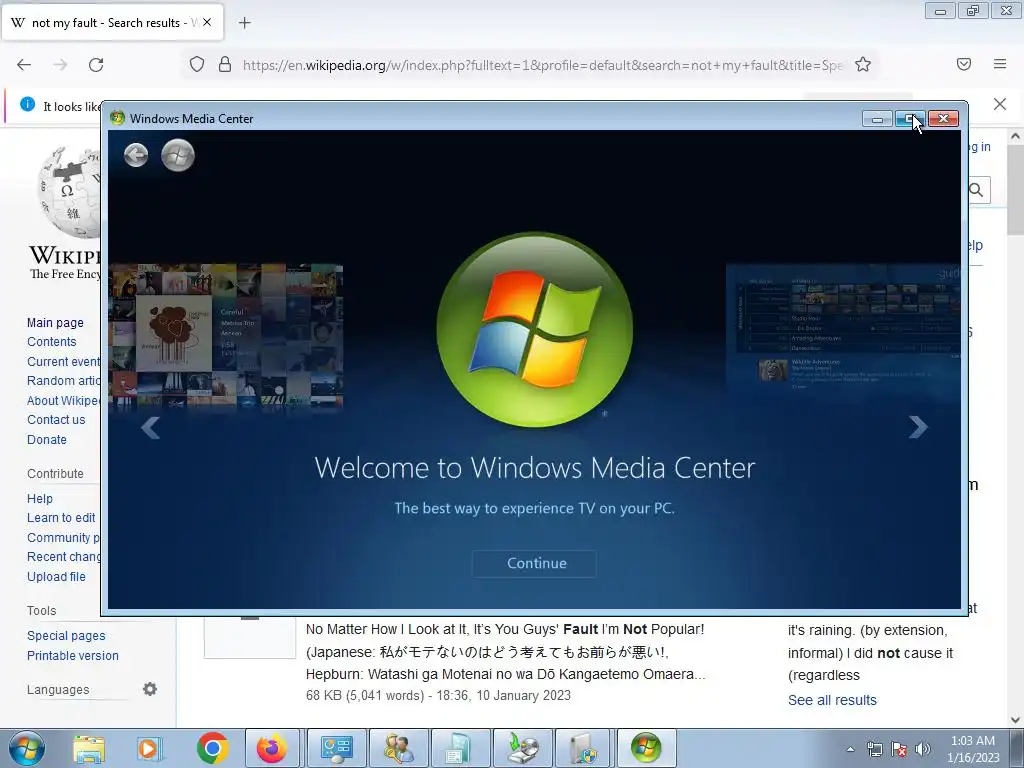Viewport: 1024px width, 768px height.
Task: Select the 'not my fault - Search results' tab
Action: point(112,22)
